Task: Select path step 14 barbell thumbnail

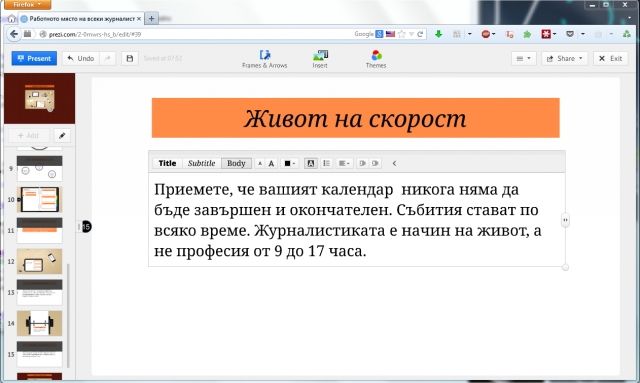Action: pyautogui.click(x=40, y=323)
